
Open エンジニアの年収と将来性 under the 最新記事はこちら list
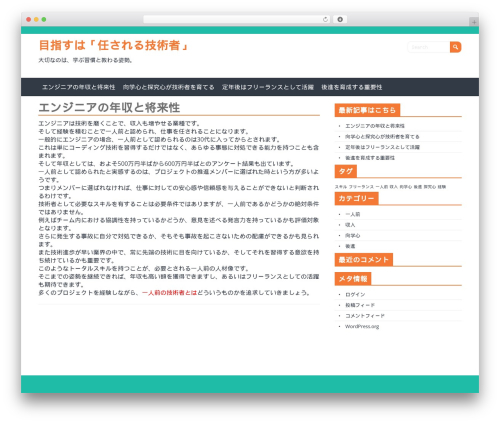pos(375,126)
